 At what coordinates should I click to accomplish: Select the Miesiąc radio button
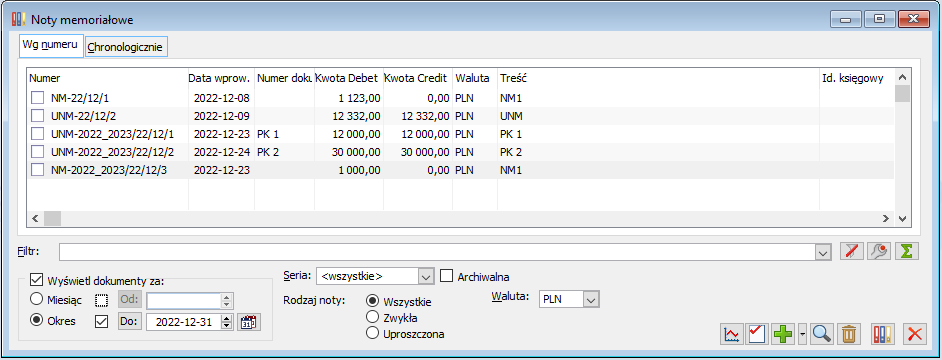[37, 299]
